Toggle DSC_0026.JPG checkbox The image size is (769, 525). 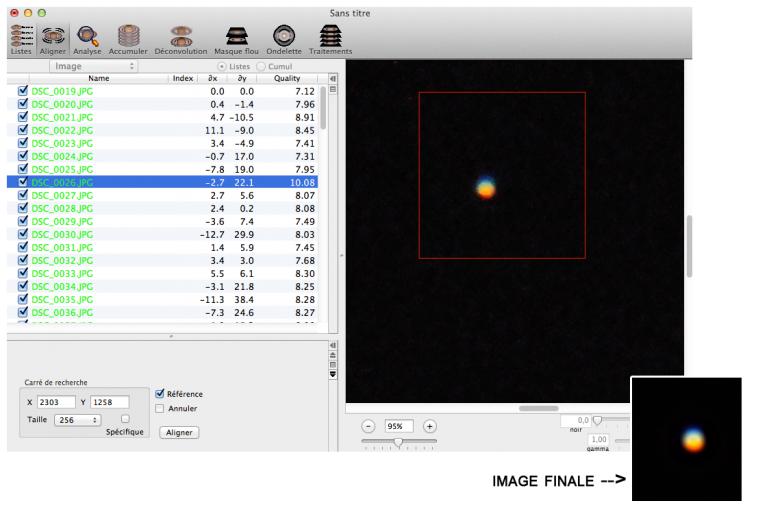click(x=23, y=182)
